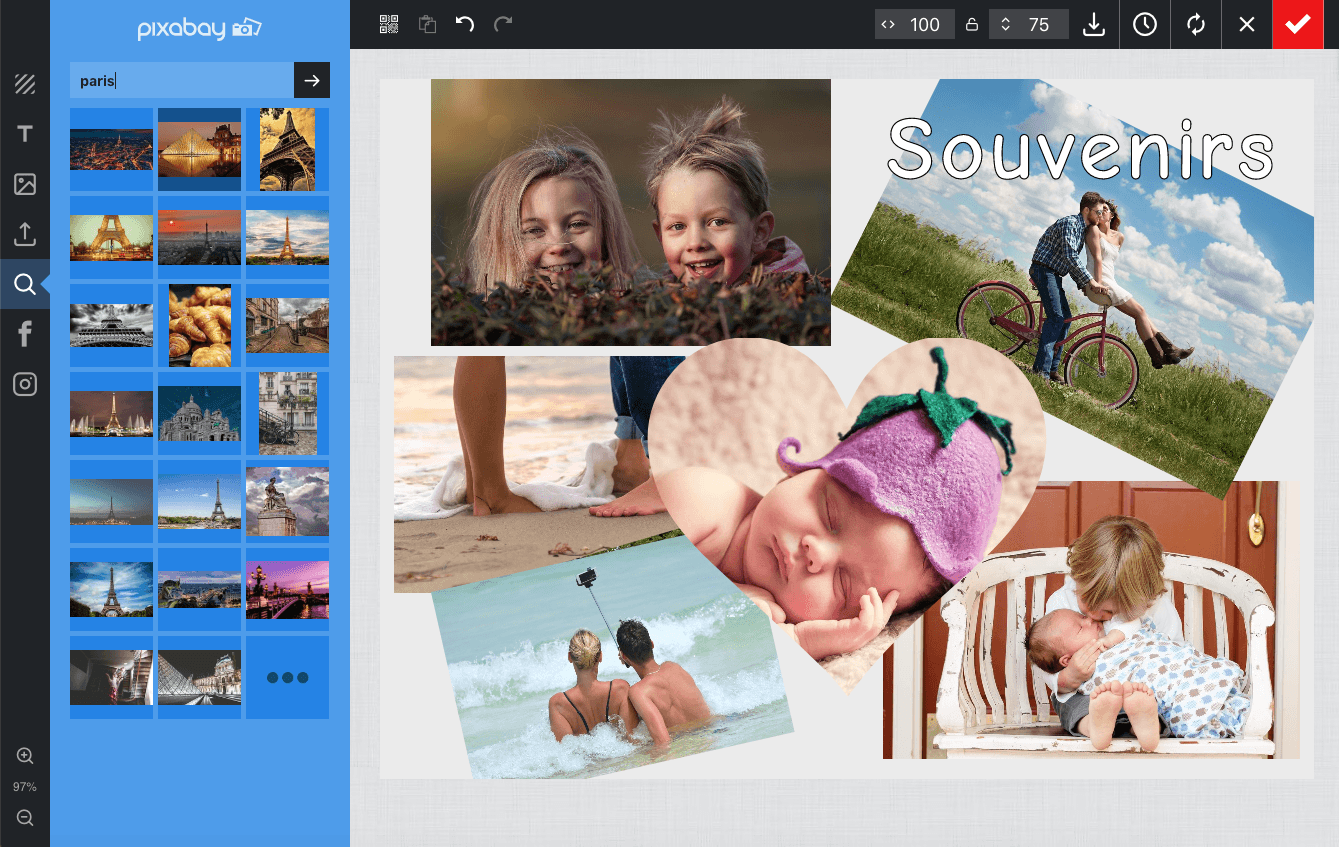Click the paris search input field

[182, 81]
